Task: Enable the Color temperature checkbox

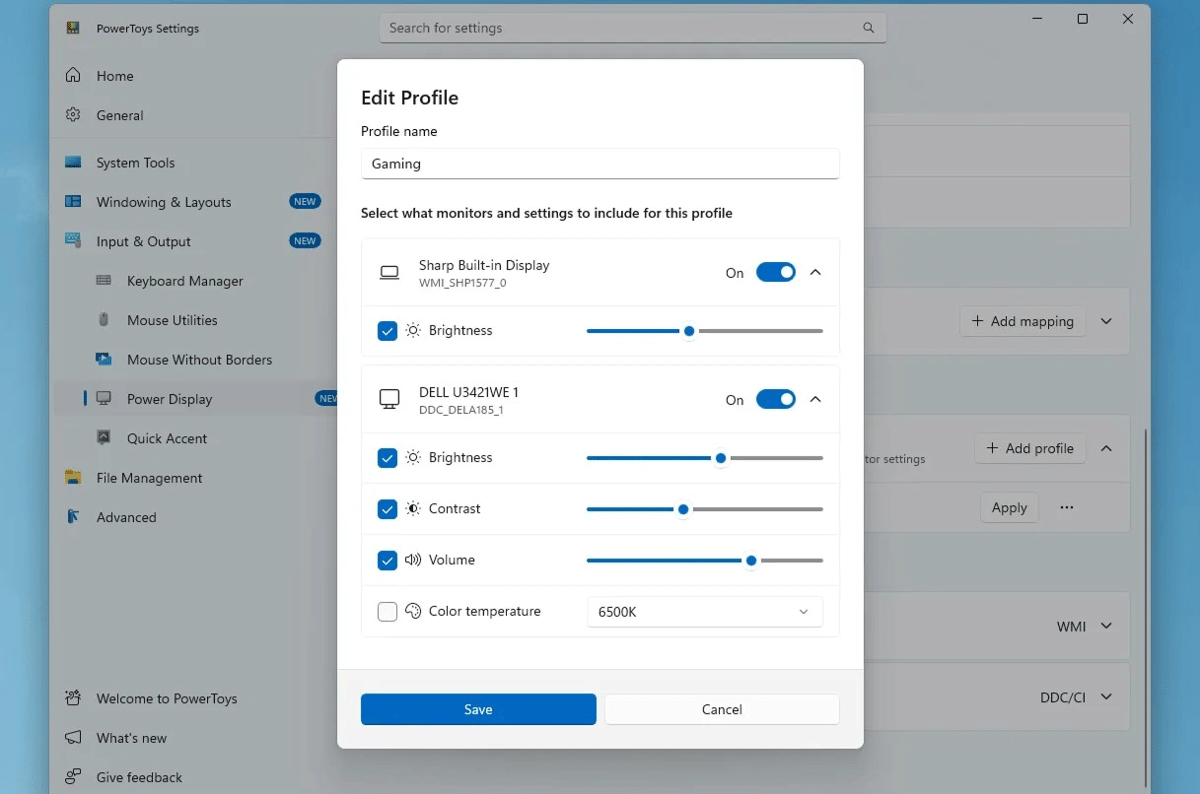Action: pyautogui.click(x=387, y=611)
